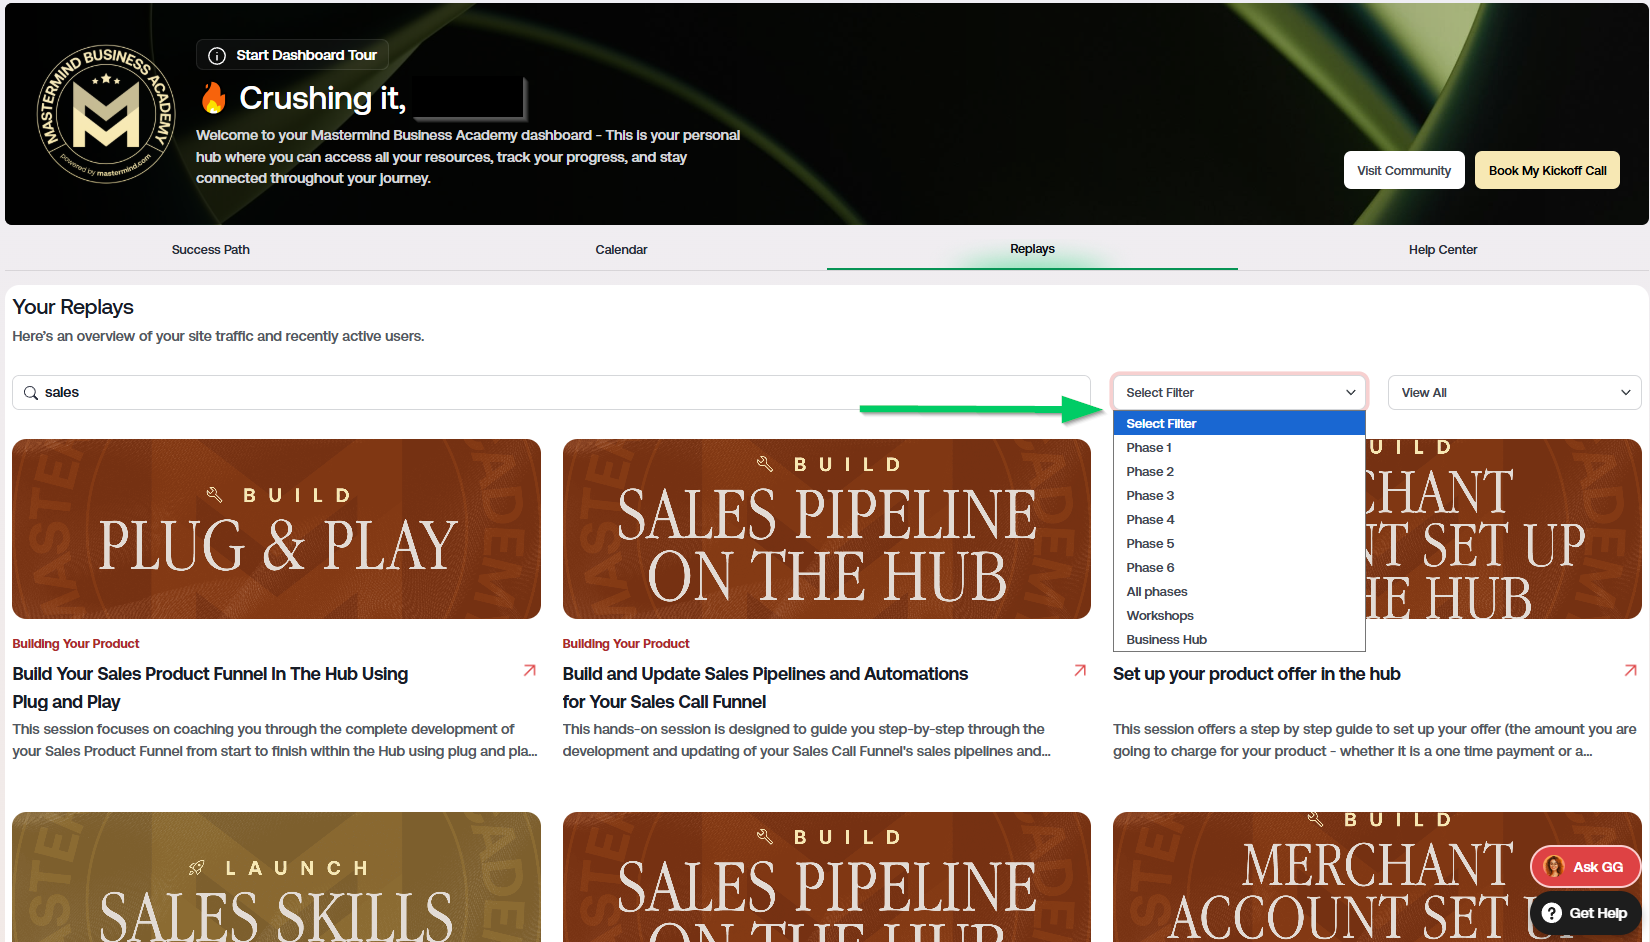Choose Phase 5 from the dropdown

coord(1239,543)
